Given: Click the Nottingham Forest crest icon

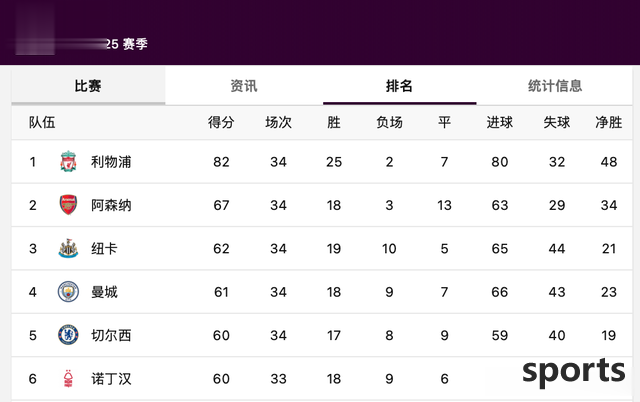Looking at the screenshot, I should pos(68,379).
